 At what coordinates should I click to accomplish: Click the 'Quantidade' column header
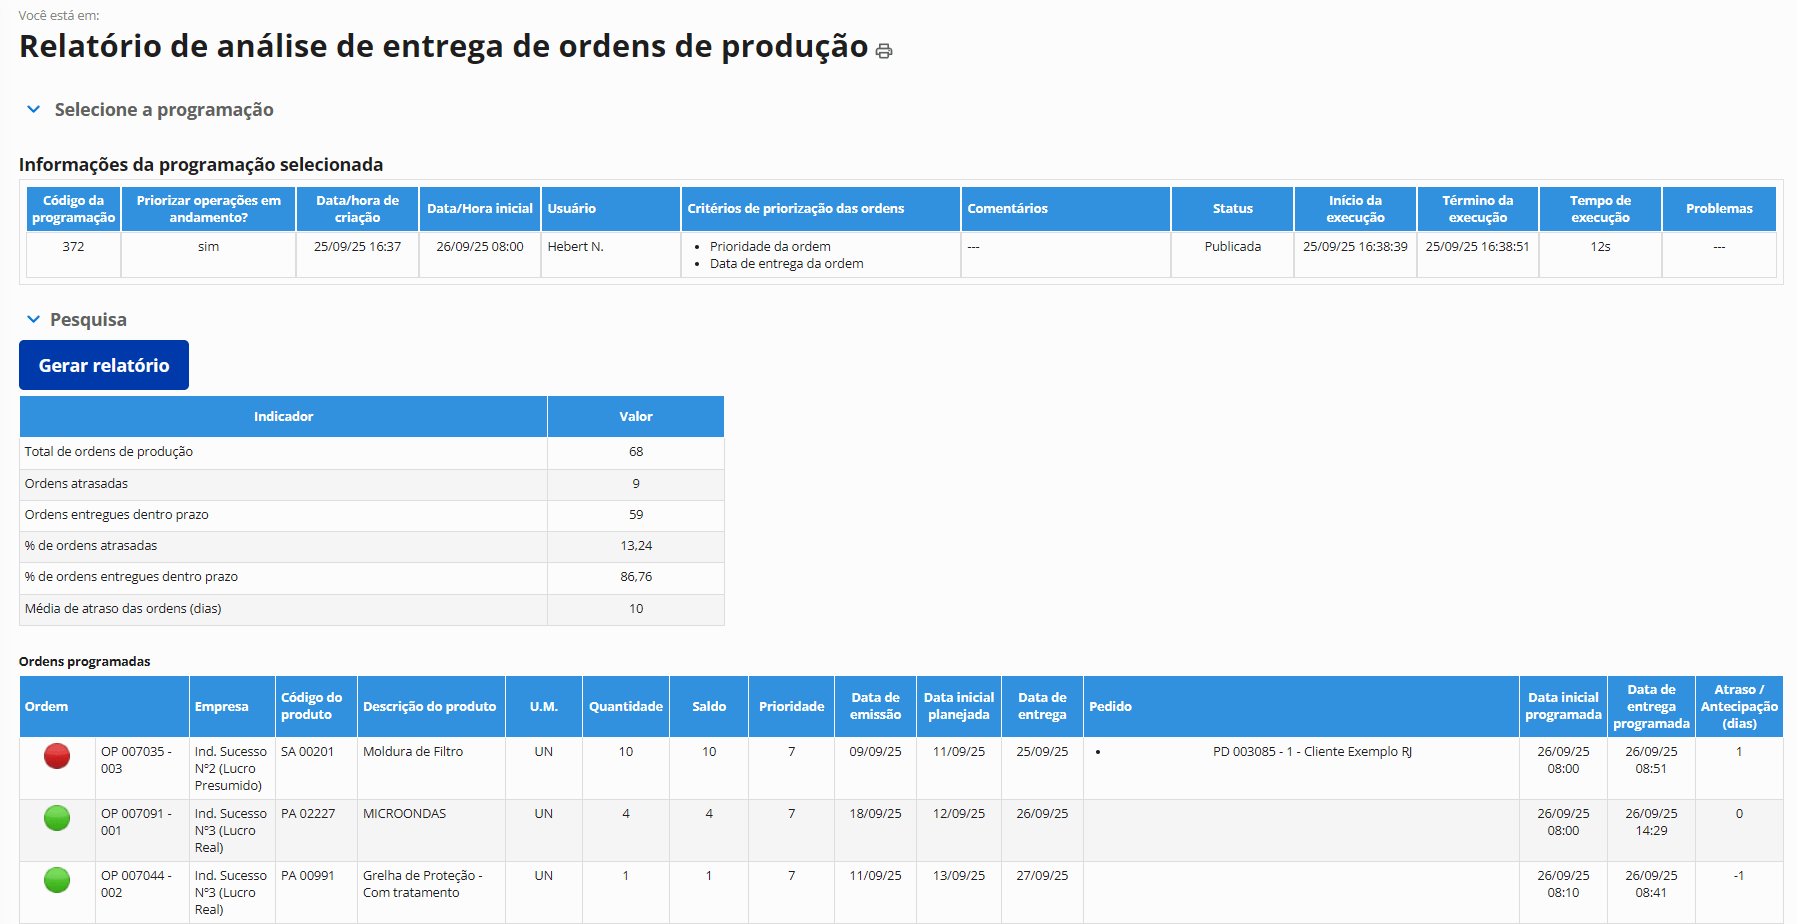tap(625, 707)
